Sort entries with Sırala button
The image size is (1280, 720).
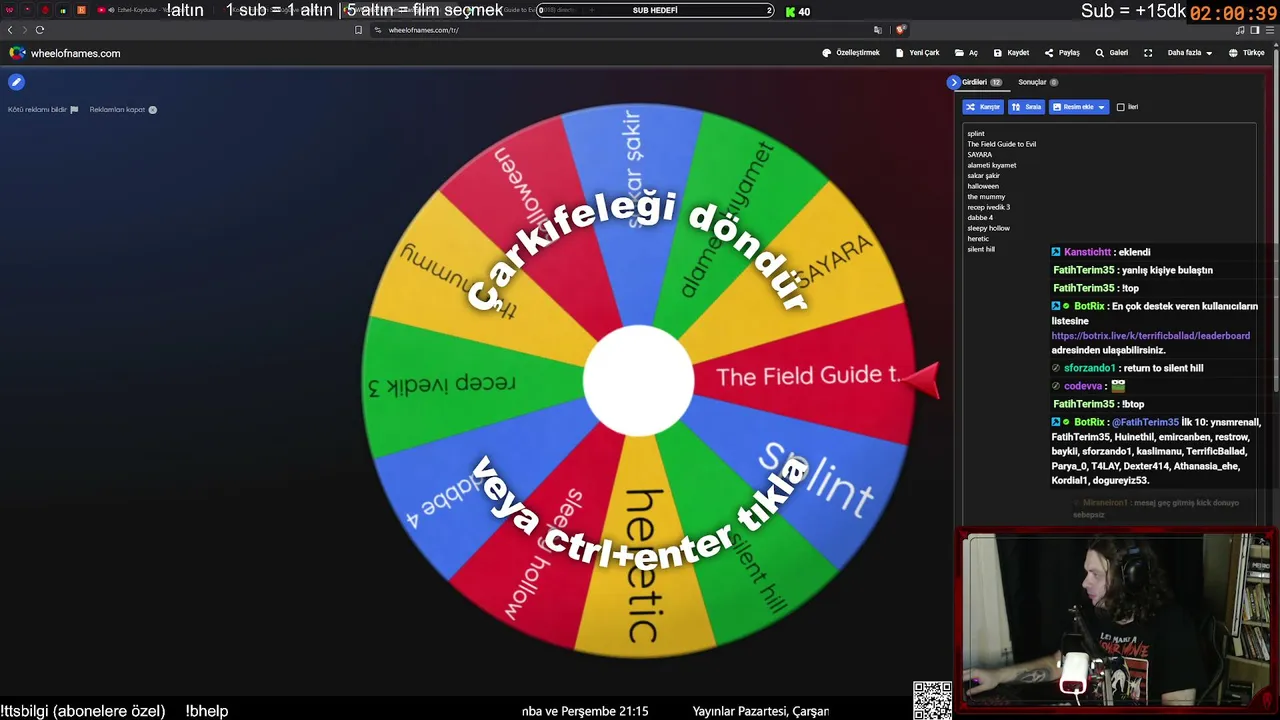tap(1027, 107)
